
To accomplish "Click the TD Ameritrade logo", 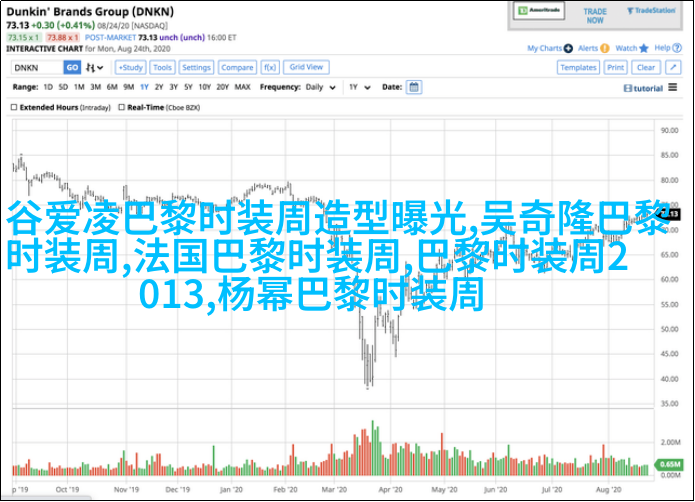I will [x=539, y=11].
